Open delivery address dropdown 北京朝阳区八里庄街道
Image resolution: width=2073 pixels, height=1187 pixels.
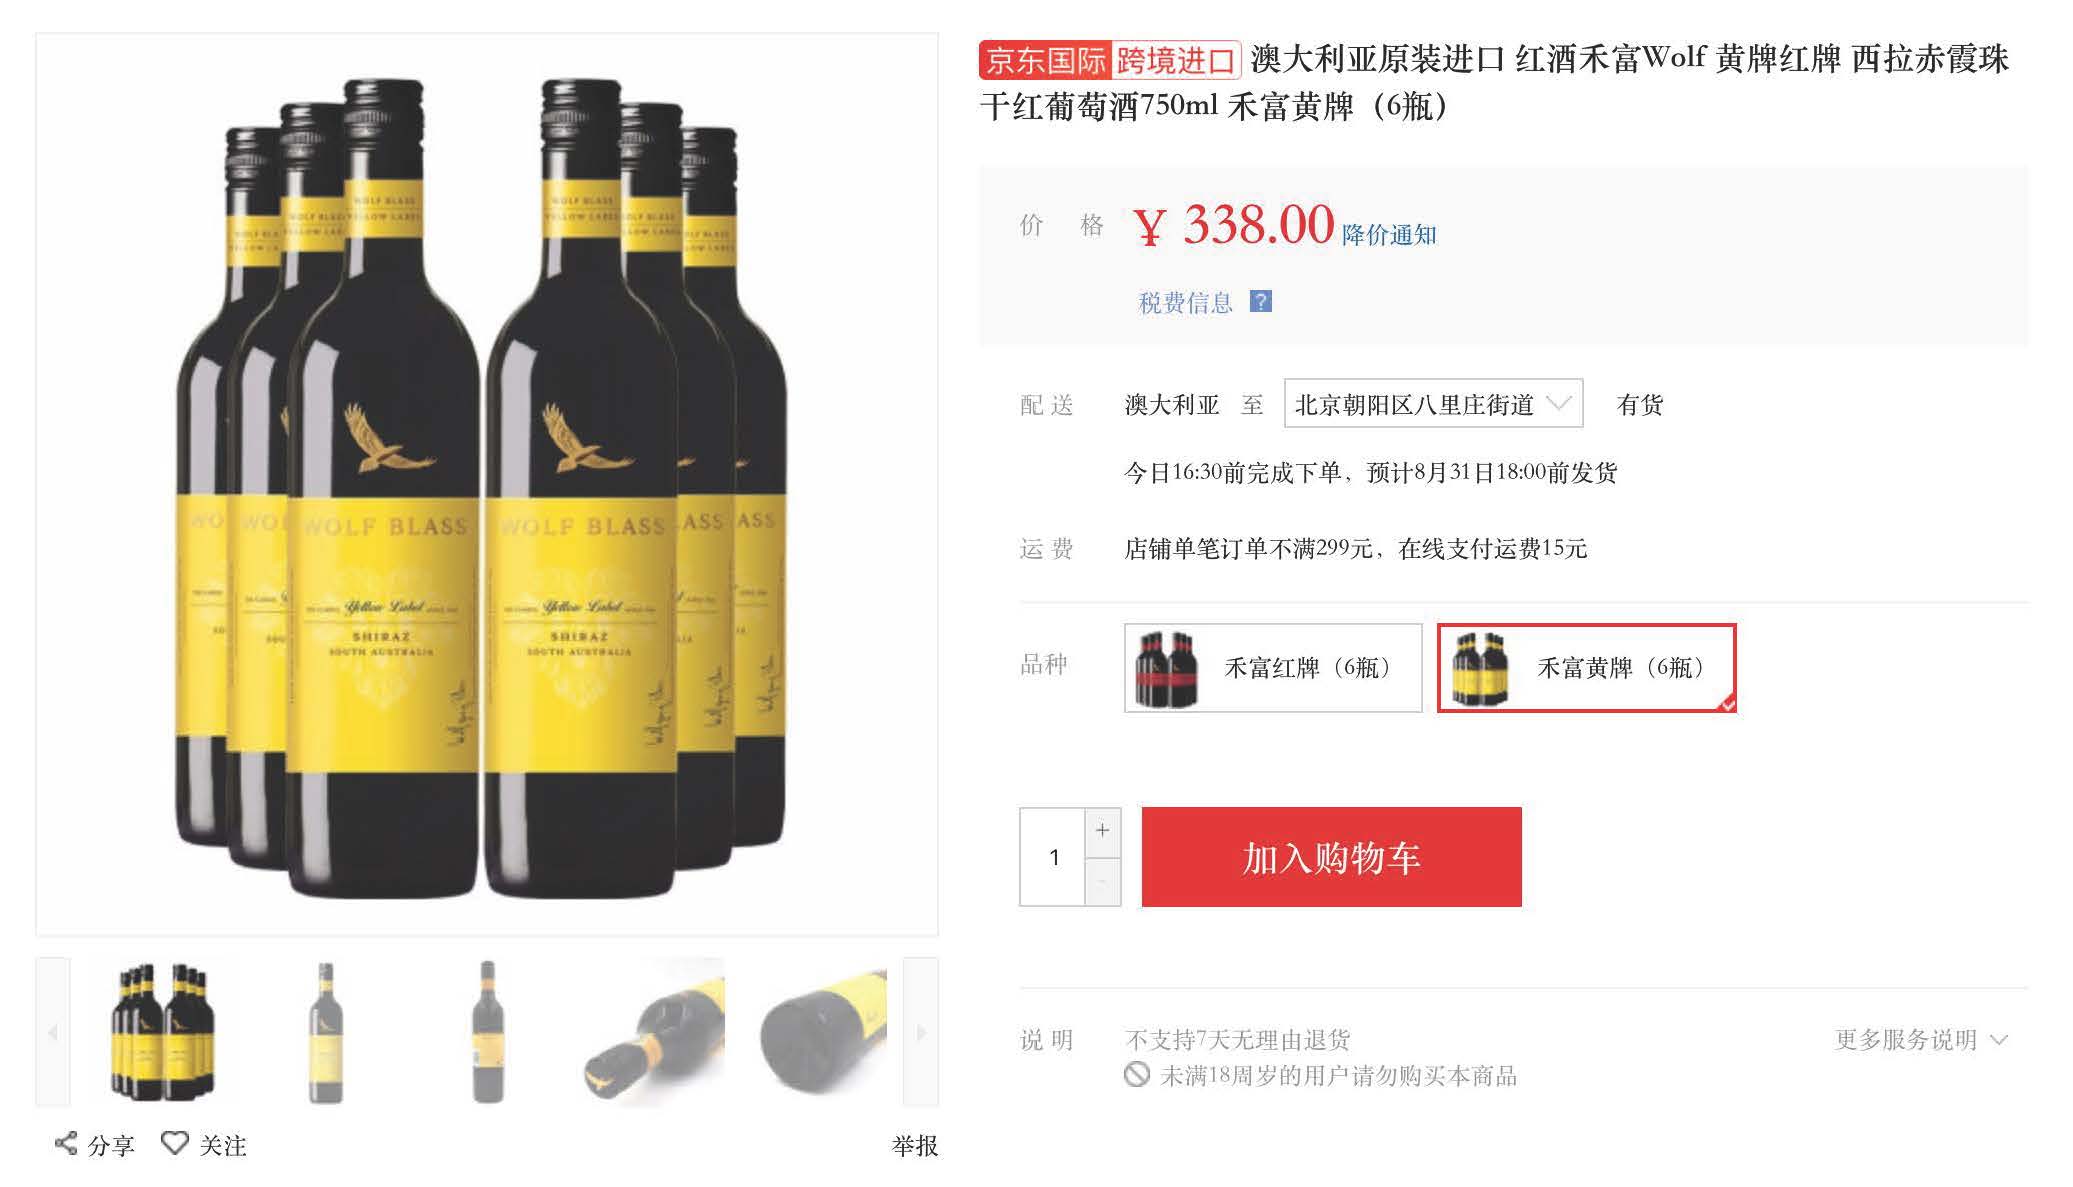point(1433,404)
